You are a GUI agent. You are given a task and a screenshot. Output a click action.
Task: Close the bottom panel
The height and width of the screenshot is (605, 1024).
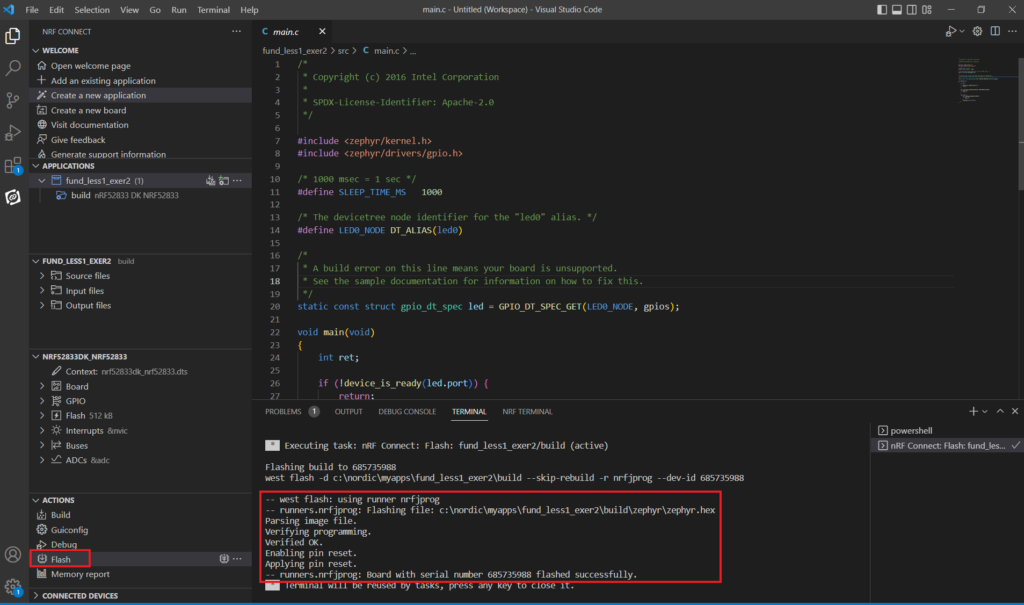point(1015,411)
